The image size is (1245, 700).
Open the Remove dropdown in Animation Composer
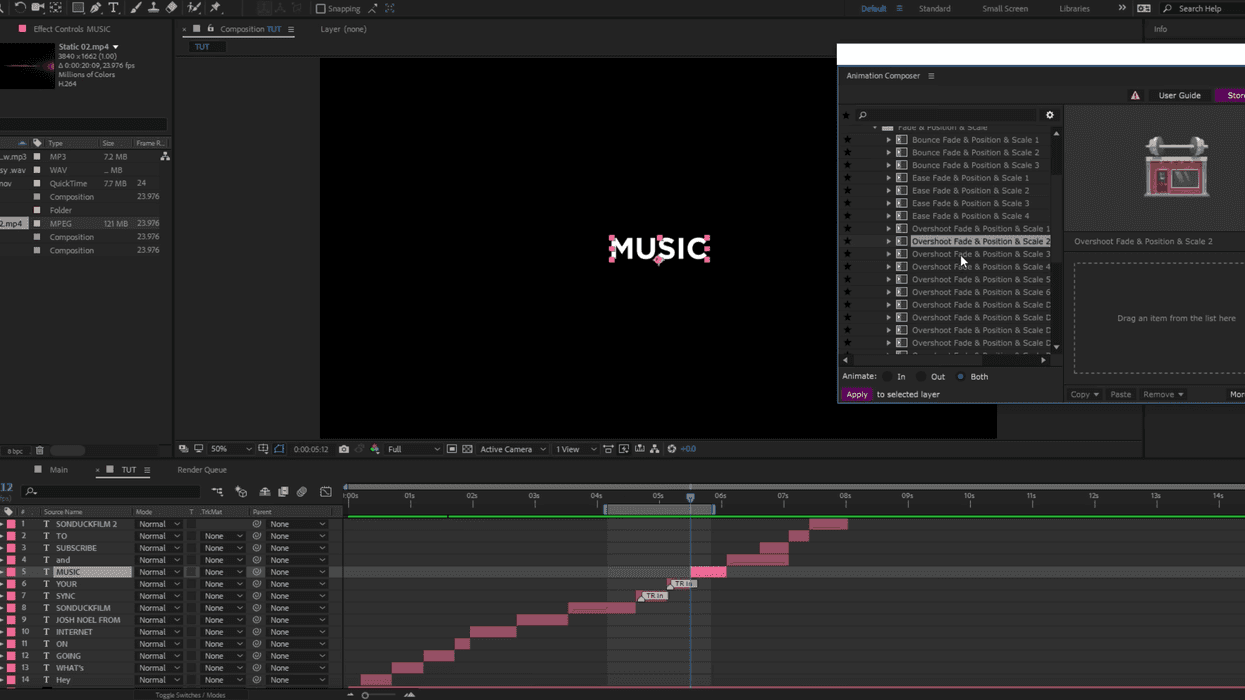tap(1163, 394)
